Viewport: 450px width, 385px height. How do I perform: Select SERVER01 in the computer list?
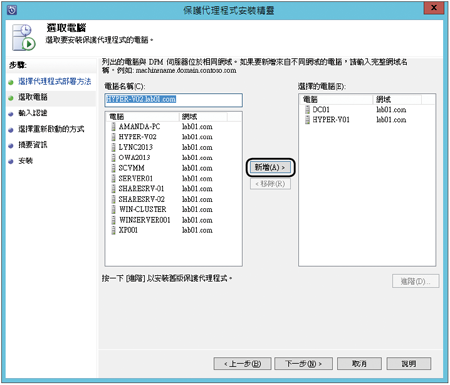(136, 178)
